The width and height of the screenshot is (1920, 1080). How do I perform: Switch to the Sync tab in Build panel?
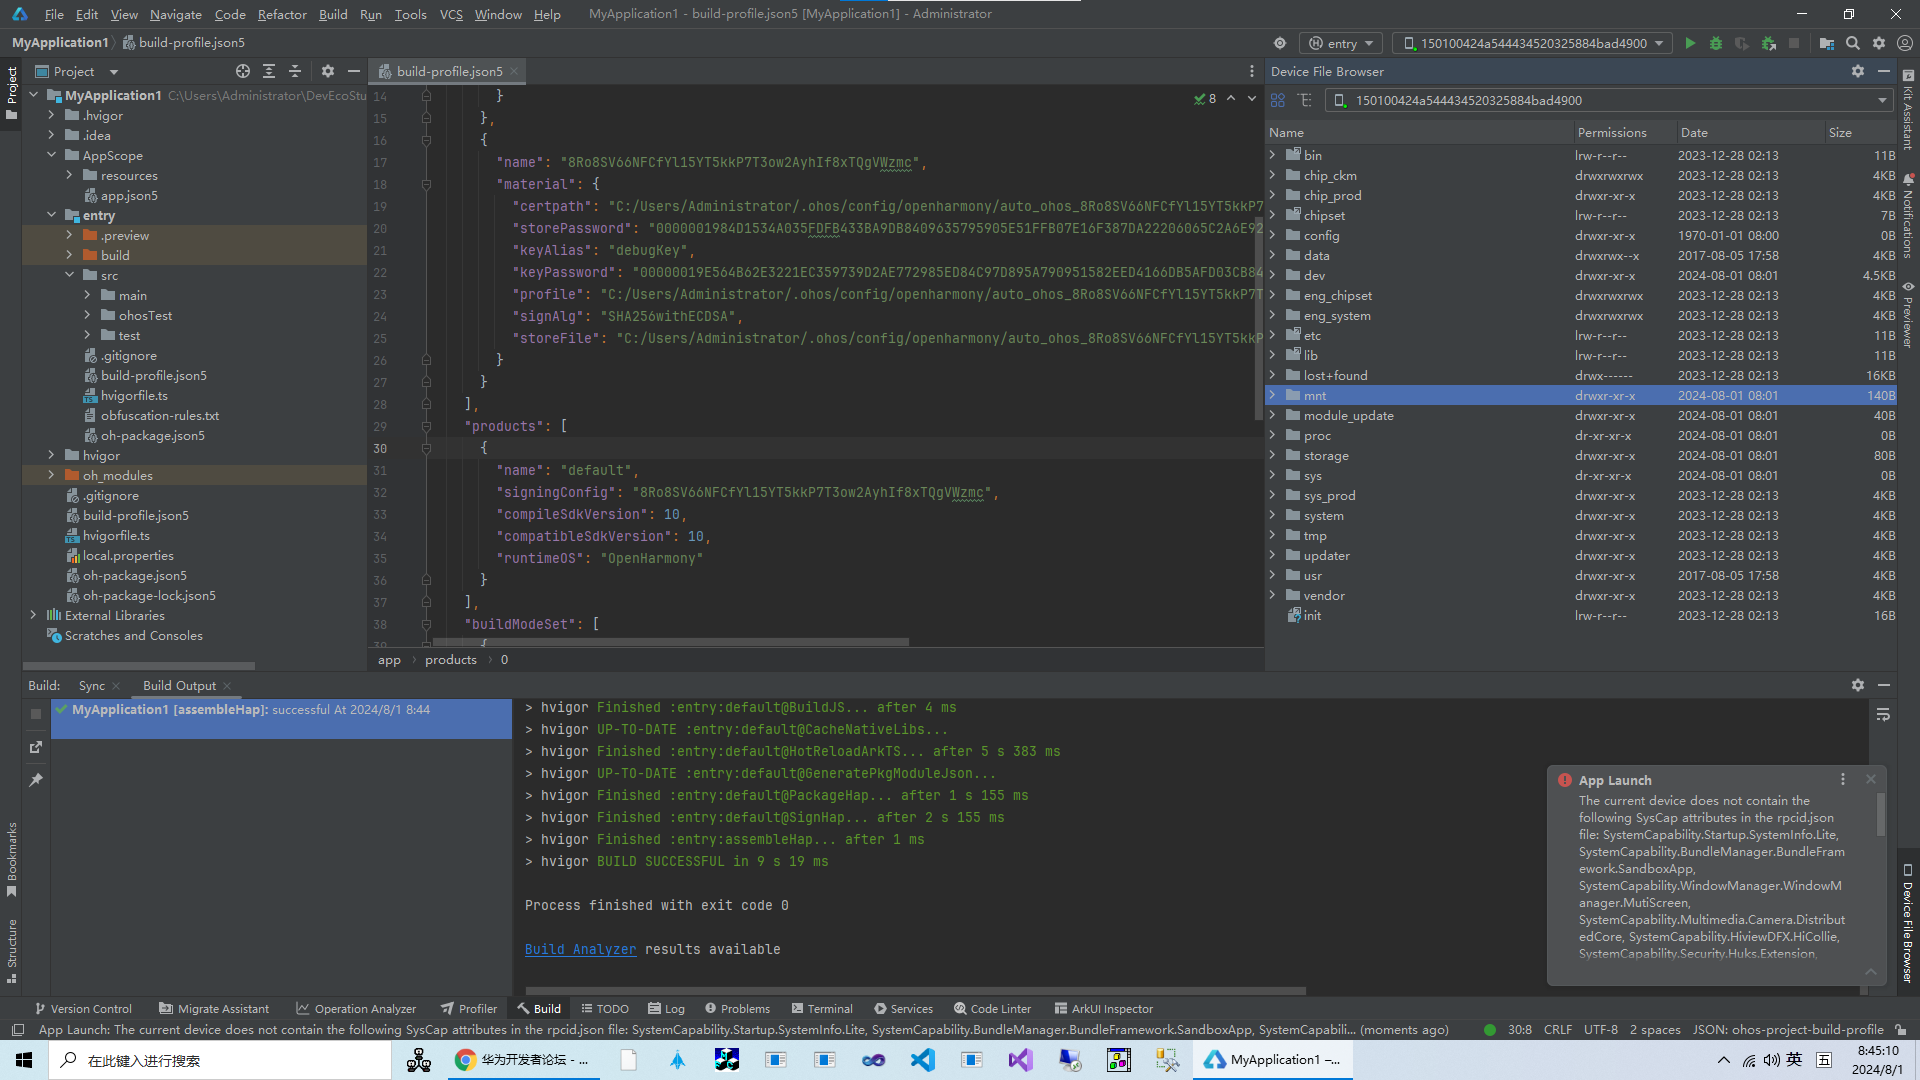click(x=92, y=685)
